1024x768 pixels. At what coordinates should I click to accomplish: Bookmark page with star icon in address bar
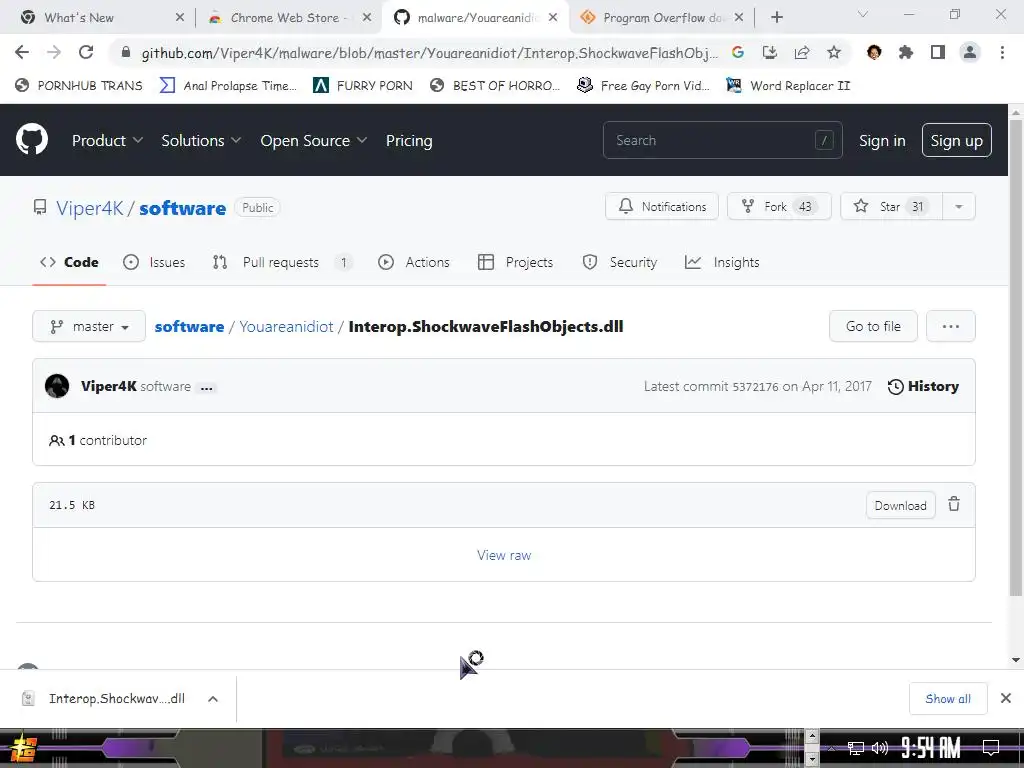(833, 52)
